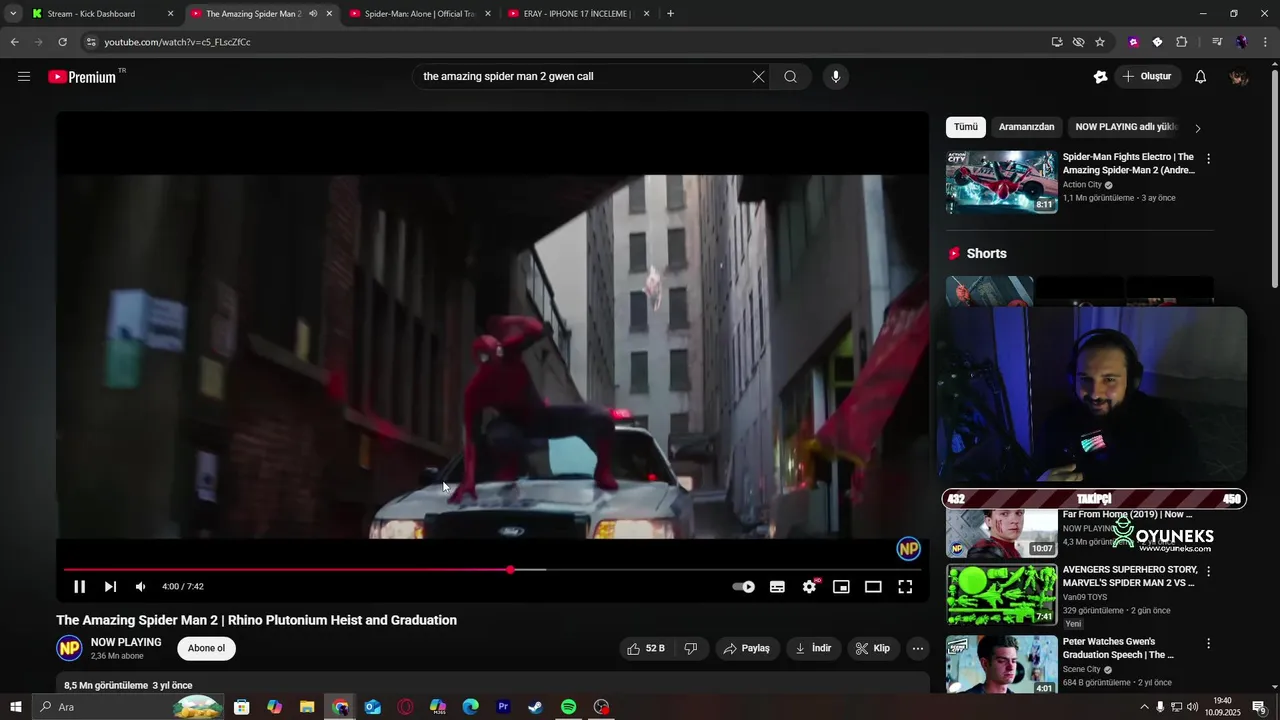Image resolution: width=1280 pixels, height=720 pixels.
Task: Like the video with thumbs up
Action: pyautogui.click(x=646, y=648)
